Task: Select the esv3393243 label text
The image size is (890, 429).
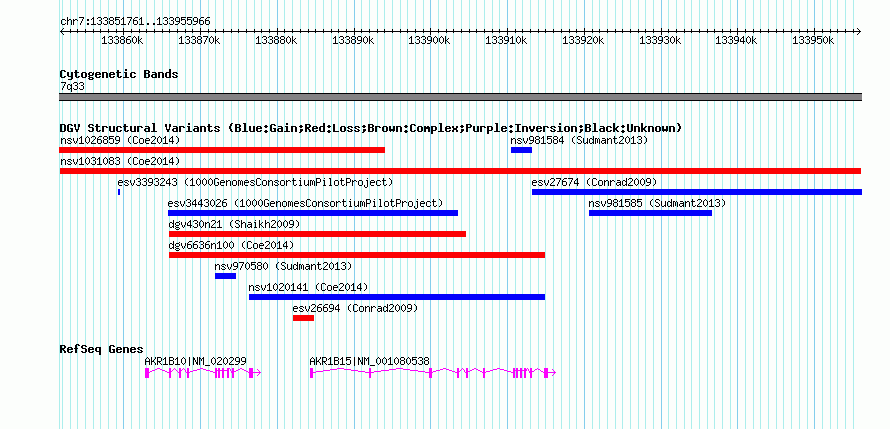Action: pos(255,182)
